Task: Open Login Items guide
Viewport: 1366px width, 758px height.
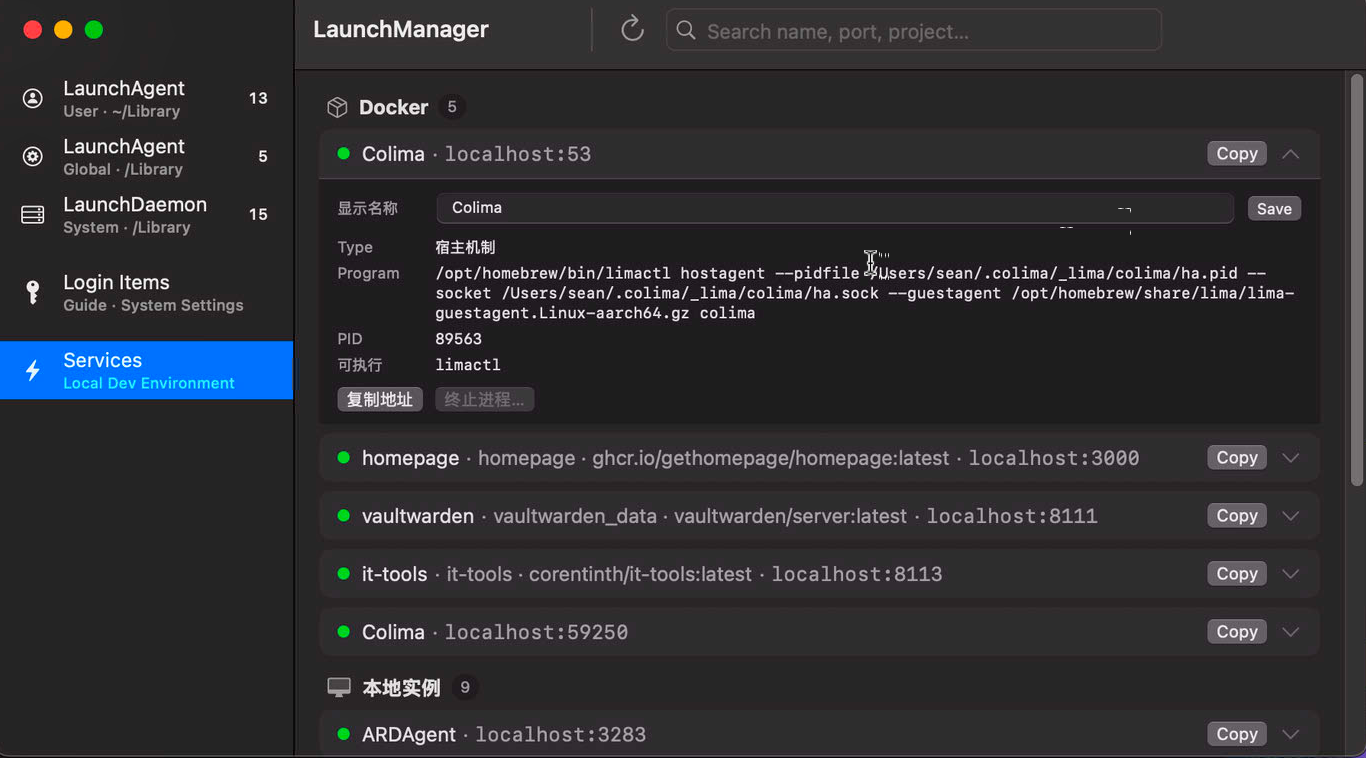Action: point(147,293)
